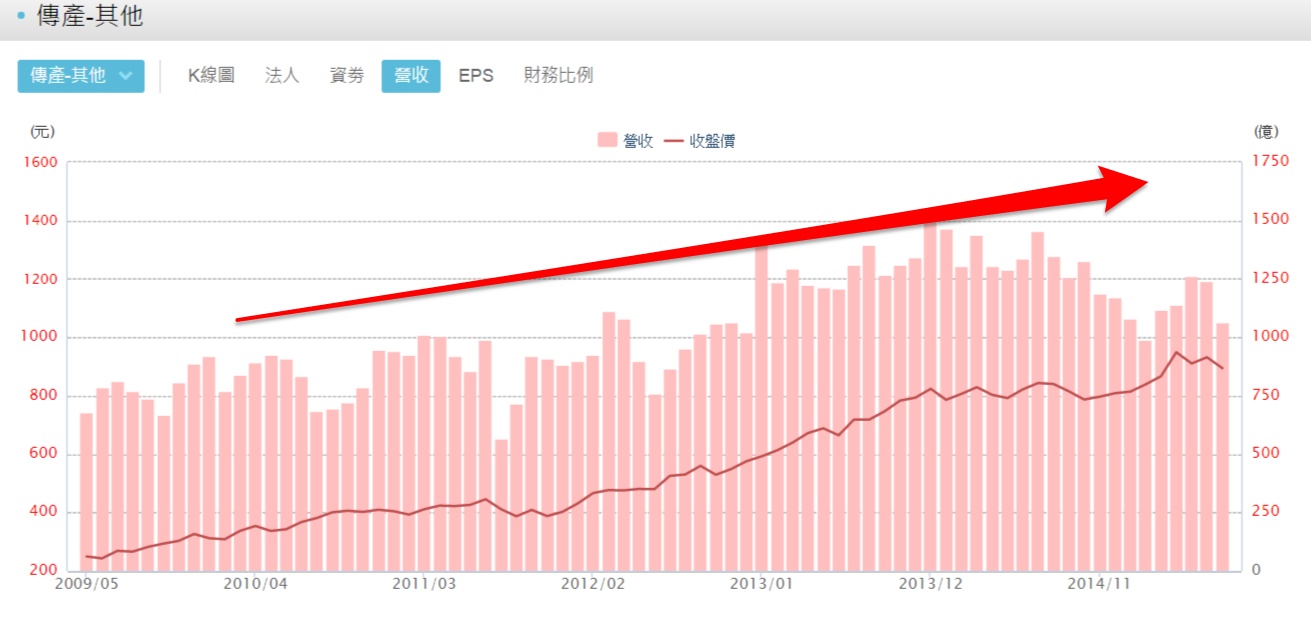The width and height of the screenshot is (1311, 617).
Task: Click the blue bullet beside page title
Action: tap(21, 17)
